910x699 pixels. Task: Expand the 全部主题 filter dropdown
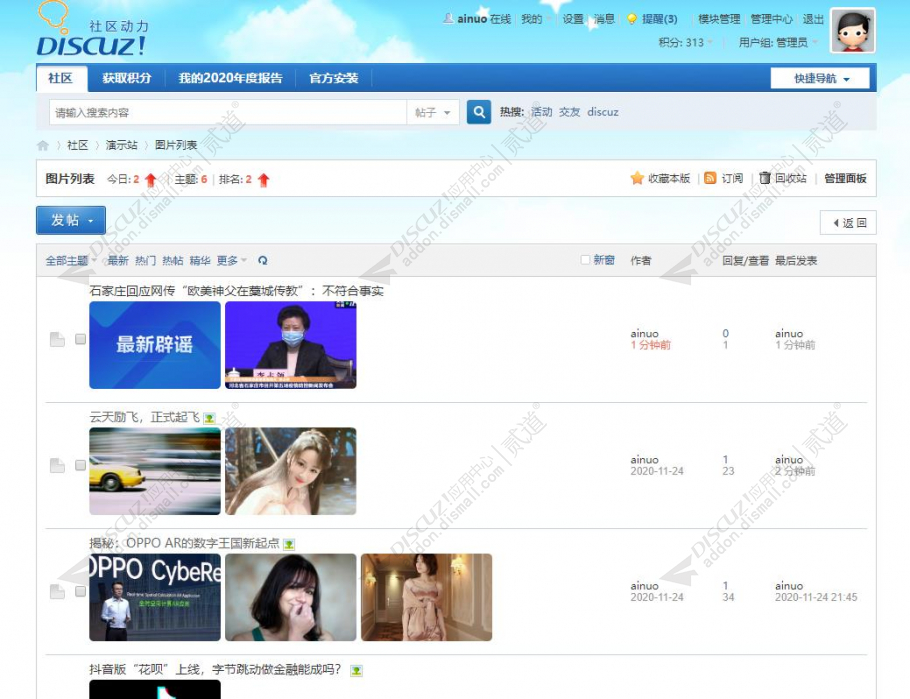[71, 261]
